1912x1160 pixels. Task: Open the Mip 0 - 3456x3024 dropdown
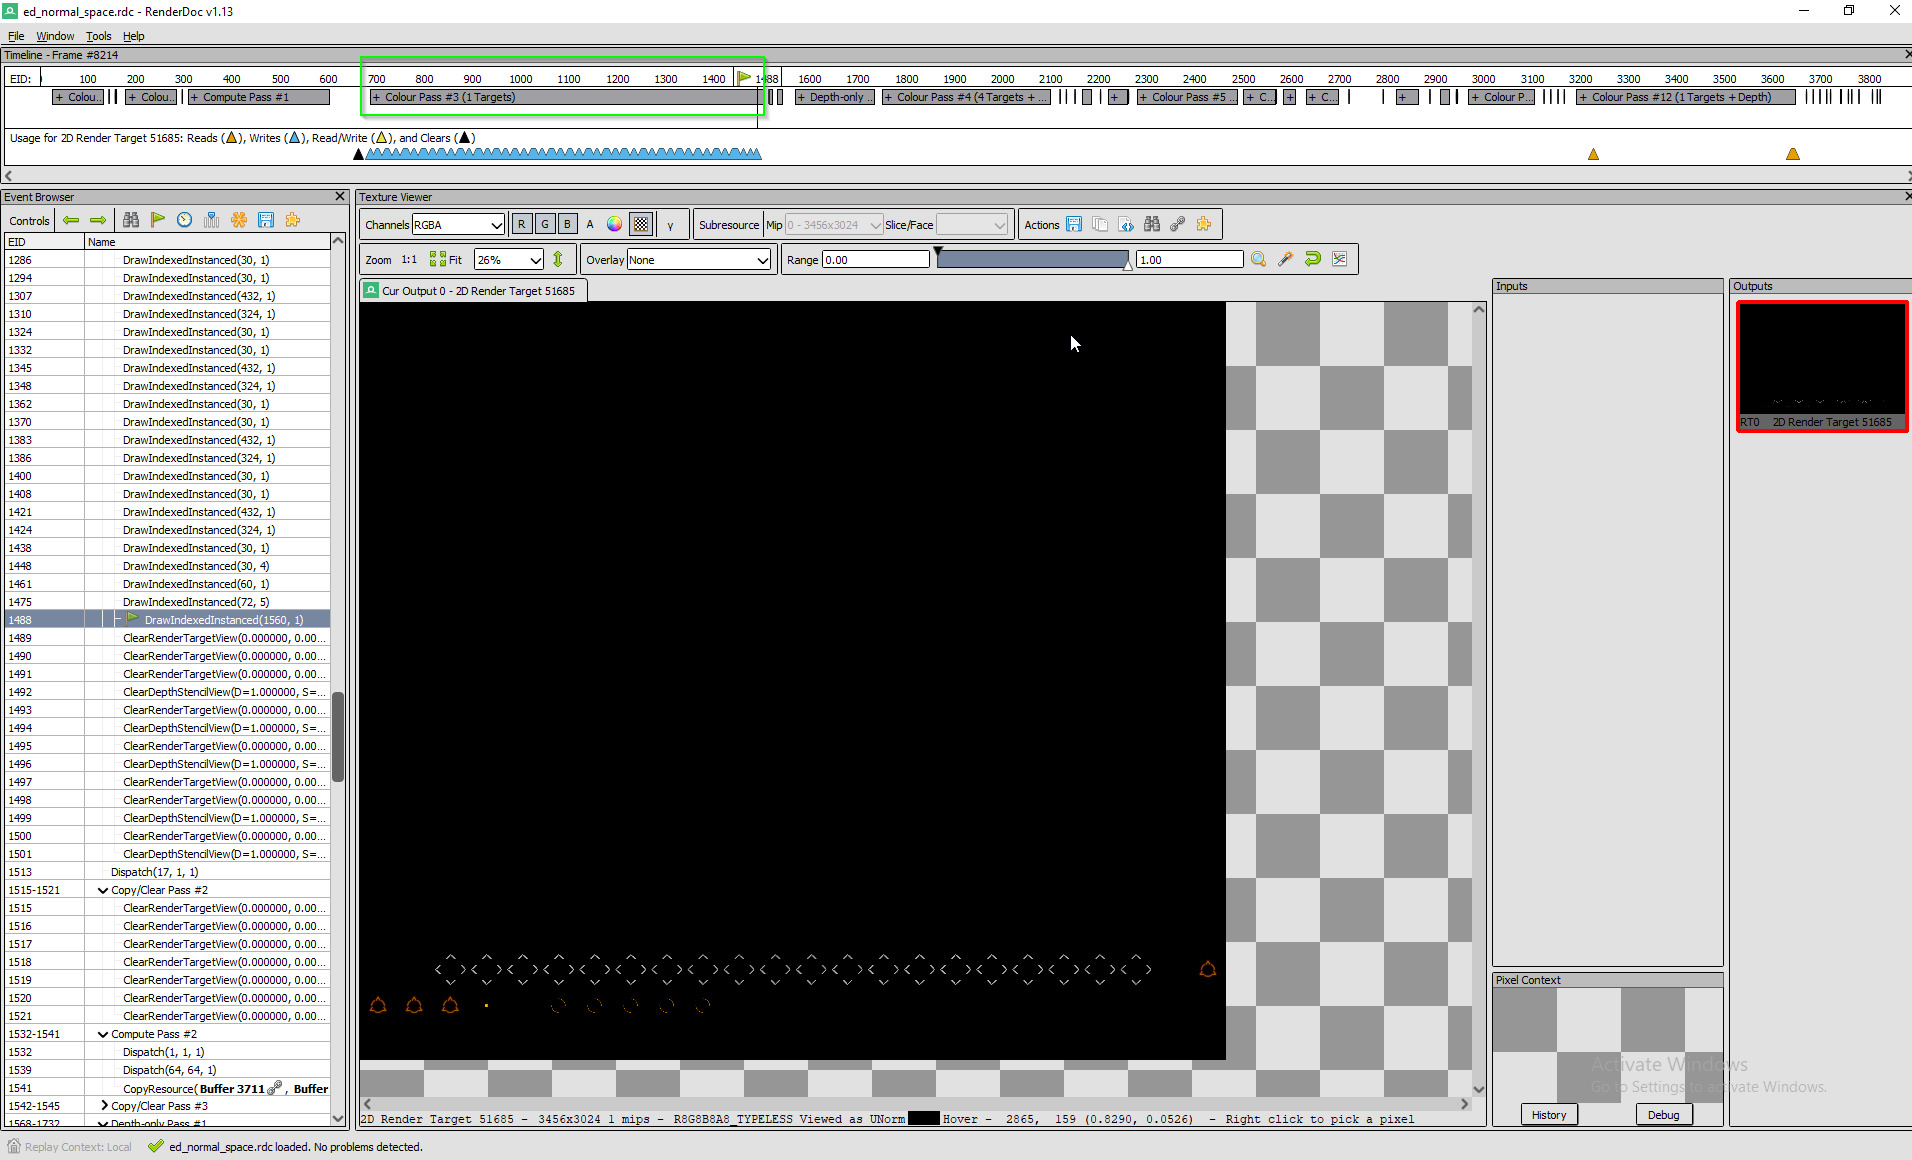(x=834, y=224)
